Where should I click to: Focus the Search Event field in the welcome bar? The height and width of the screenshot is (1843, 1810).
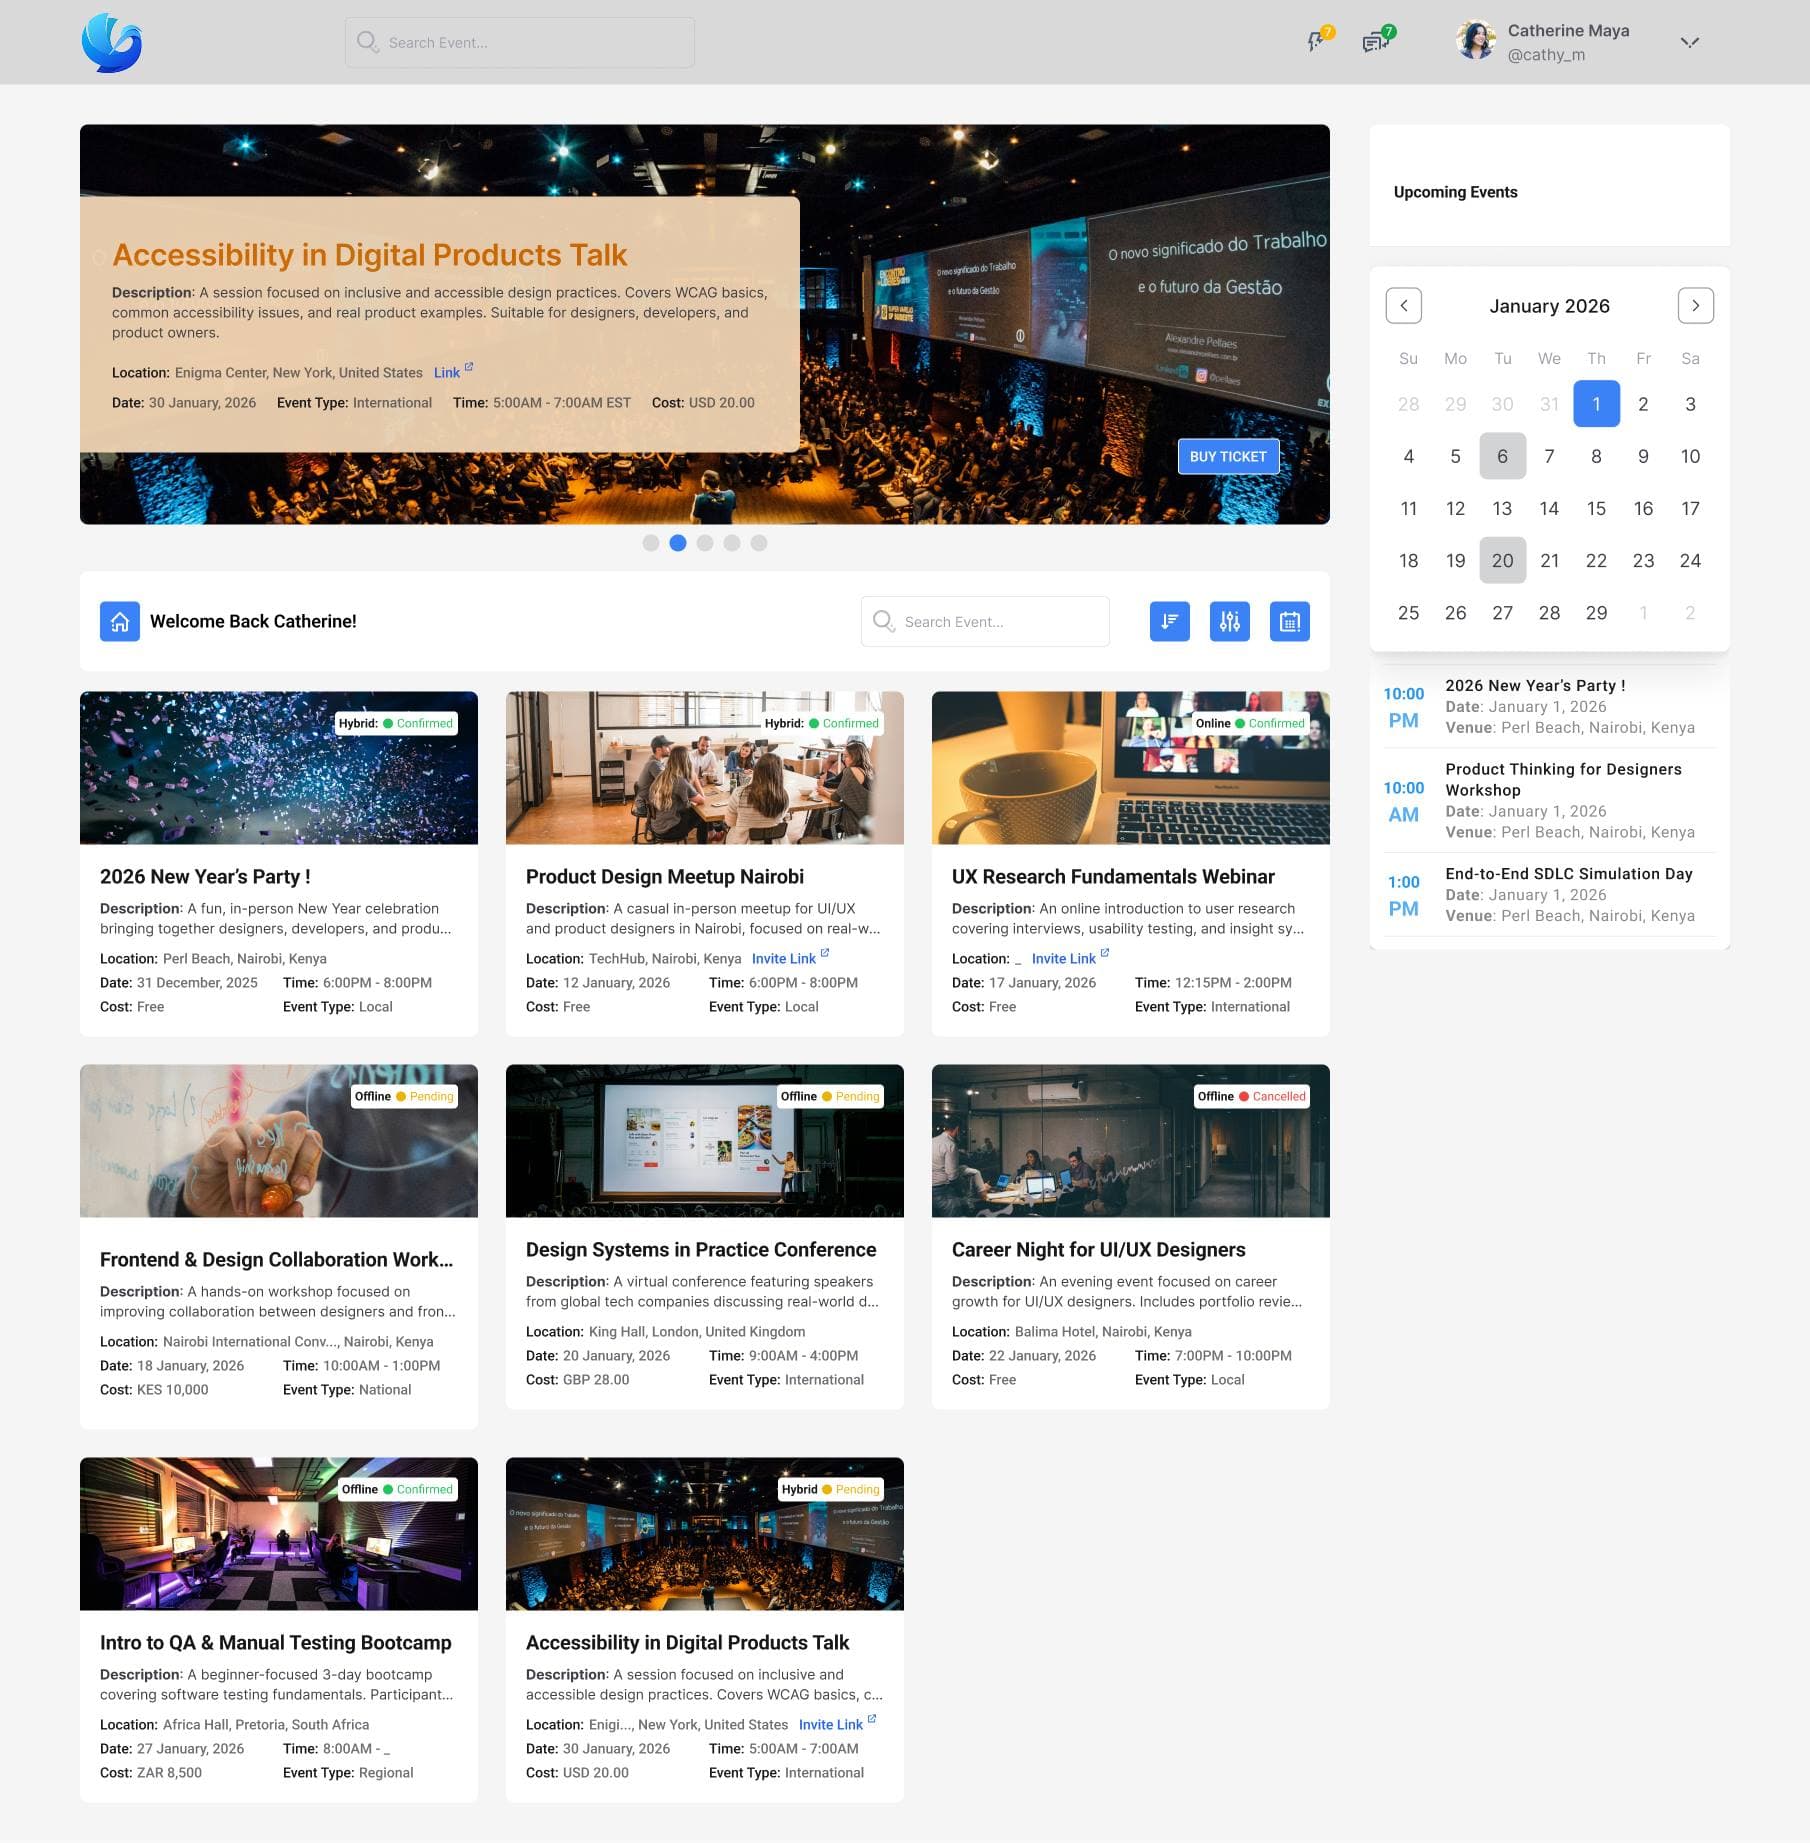(x=985, y=621)
